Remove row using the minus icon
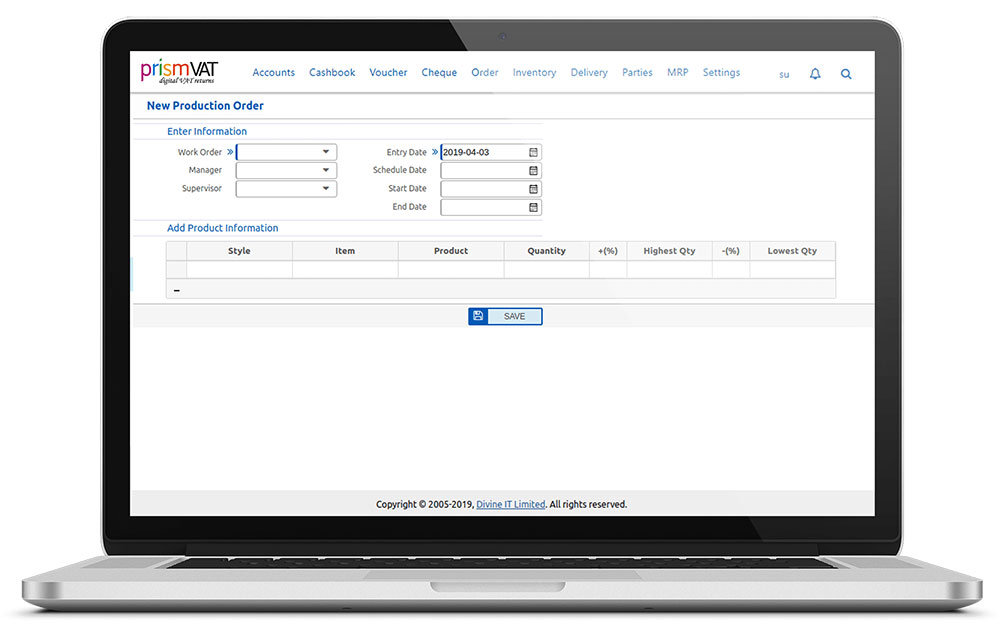Viewport: 1000px width, 638px height. tap(177, 290)
